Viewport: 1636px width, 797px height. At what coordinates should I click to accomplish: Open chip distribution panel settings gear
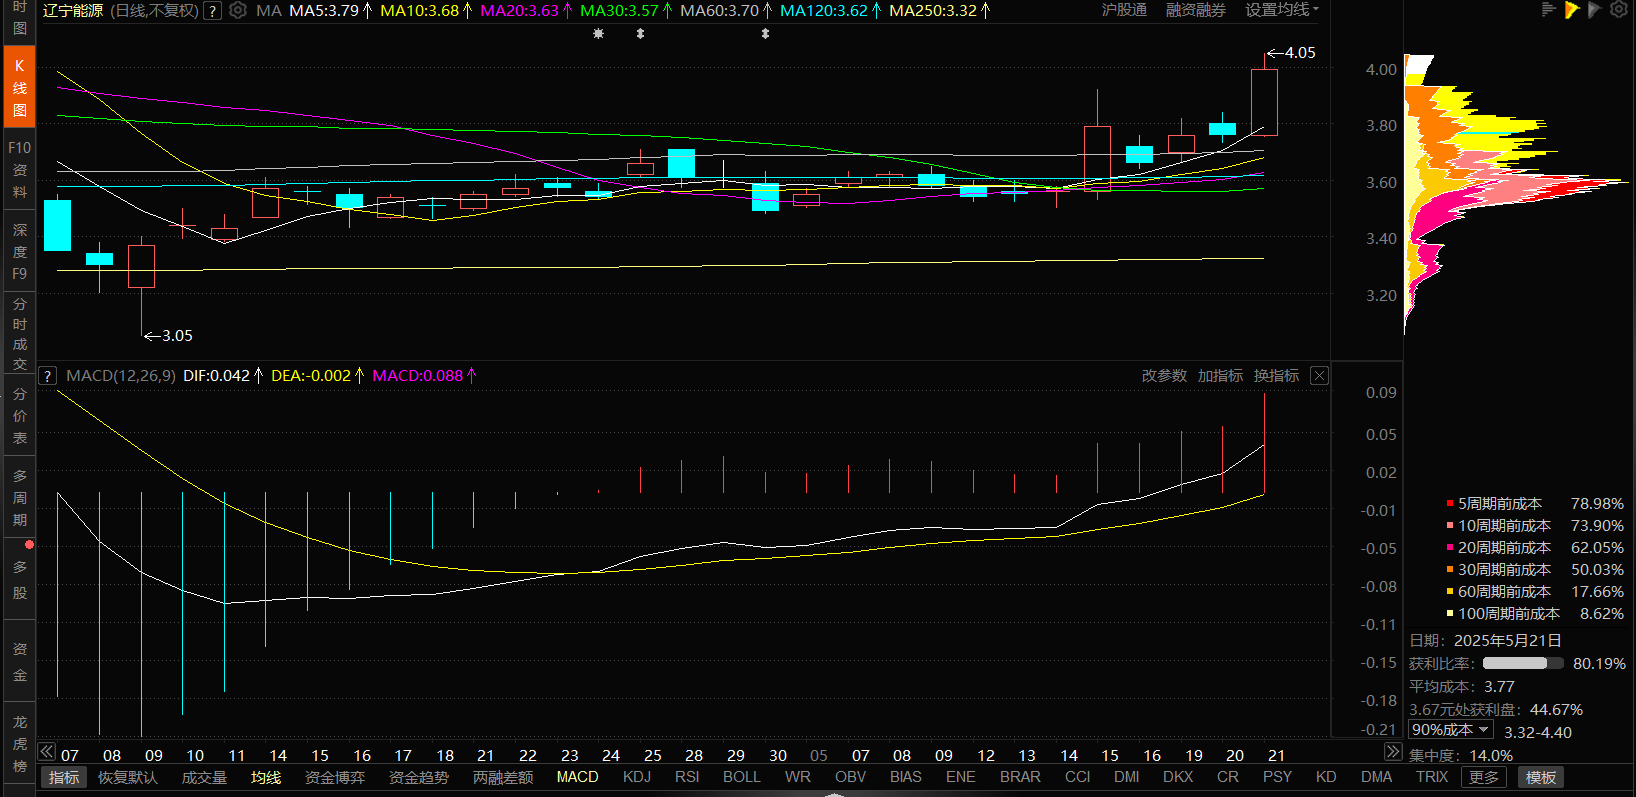1619,10
